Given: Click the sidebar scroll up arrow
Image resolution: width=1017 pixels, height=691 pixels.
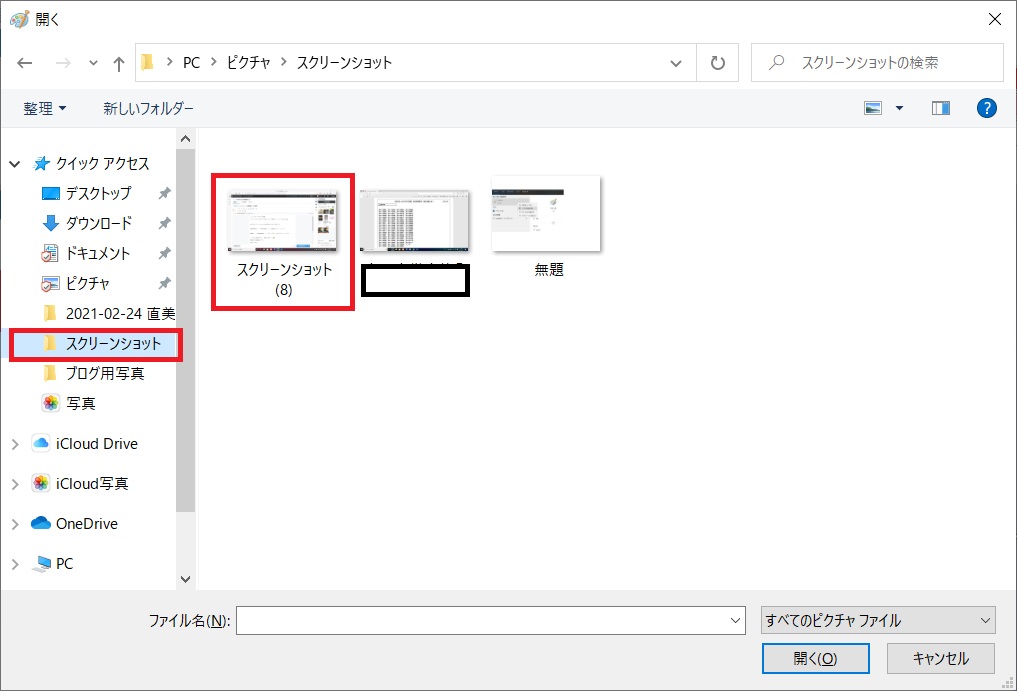Looking at the screenshot, I should [x=185, y=139].
